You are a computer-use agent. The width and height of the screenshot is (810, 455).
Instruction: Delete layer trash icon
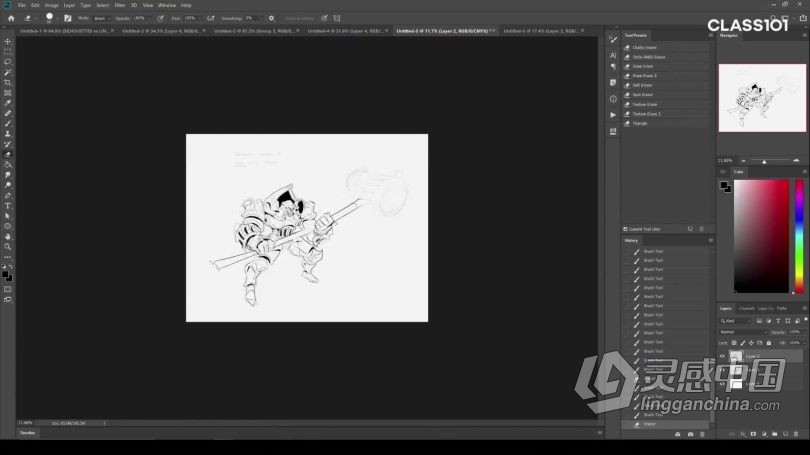[x=796, y=434]
